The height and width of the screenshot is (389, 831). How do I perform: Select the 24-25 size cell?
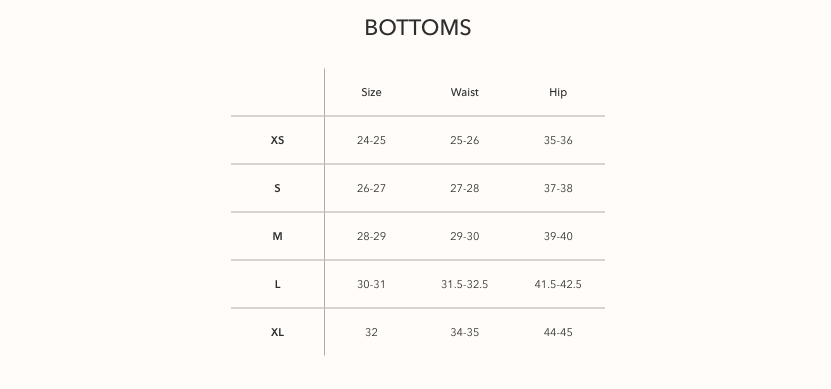[371, 140]
